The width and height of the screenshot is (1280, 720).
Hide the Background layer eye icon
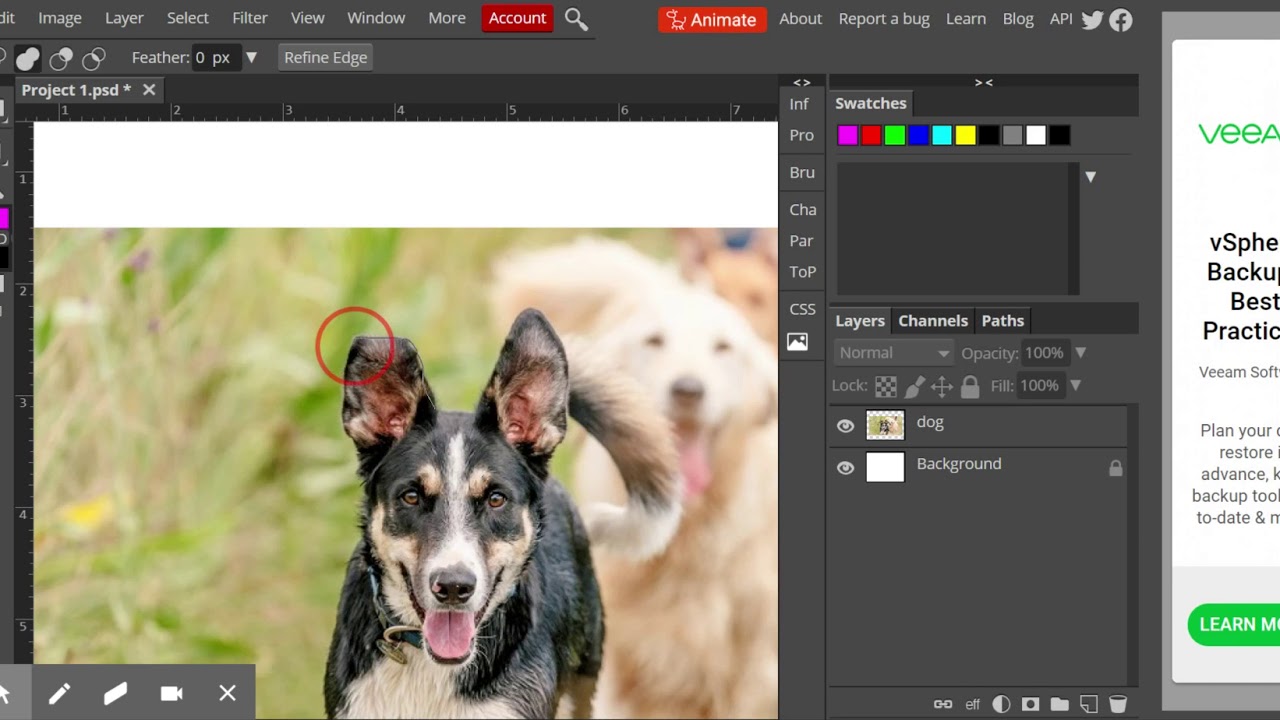point(845,468)
